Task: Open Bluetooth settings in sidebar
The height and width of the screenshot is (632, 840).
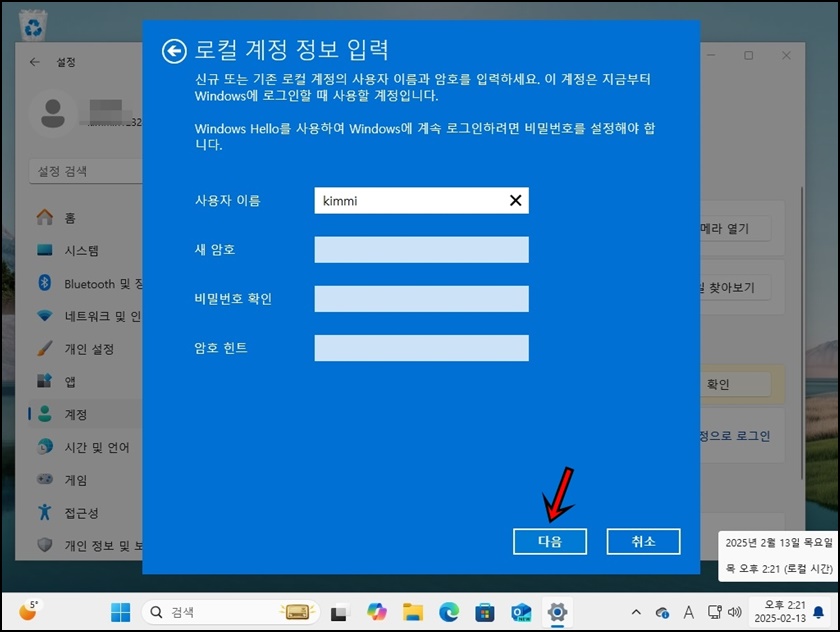Action: point(86,283)
